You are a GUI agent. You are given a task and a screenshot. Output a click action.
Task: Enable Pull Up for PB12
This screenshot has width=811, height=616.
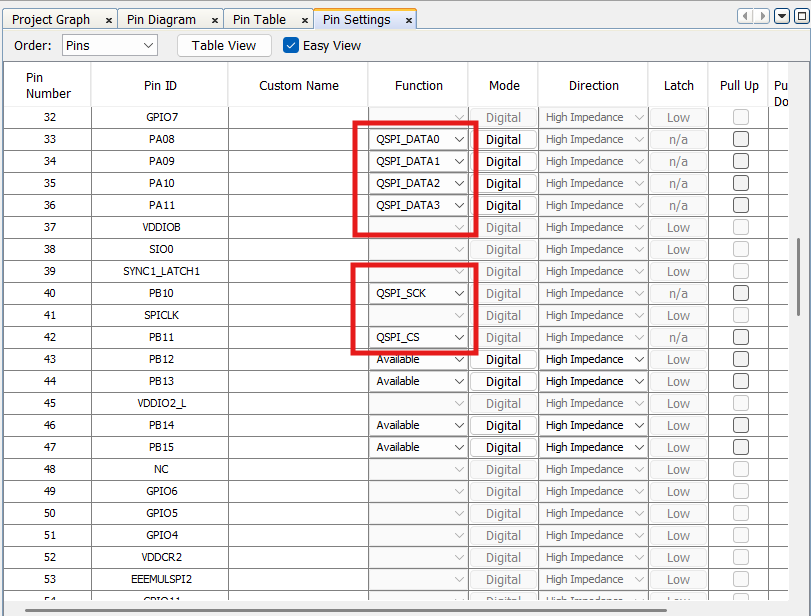pos(741,359)
